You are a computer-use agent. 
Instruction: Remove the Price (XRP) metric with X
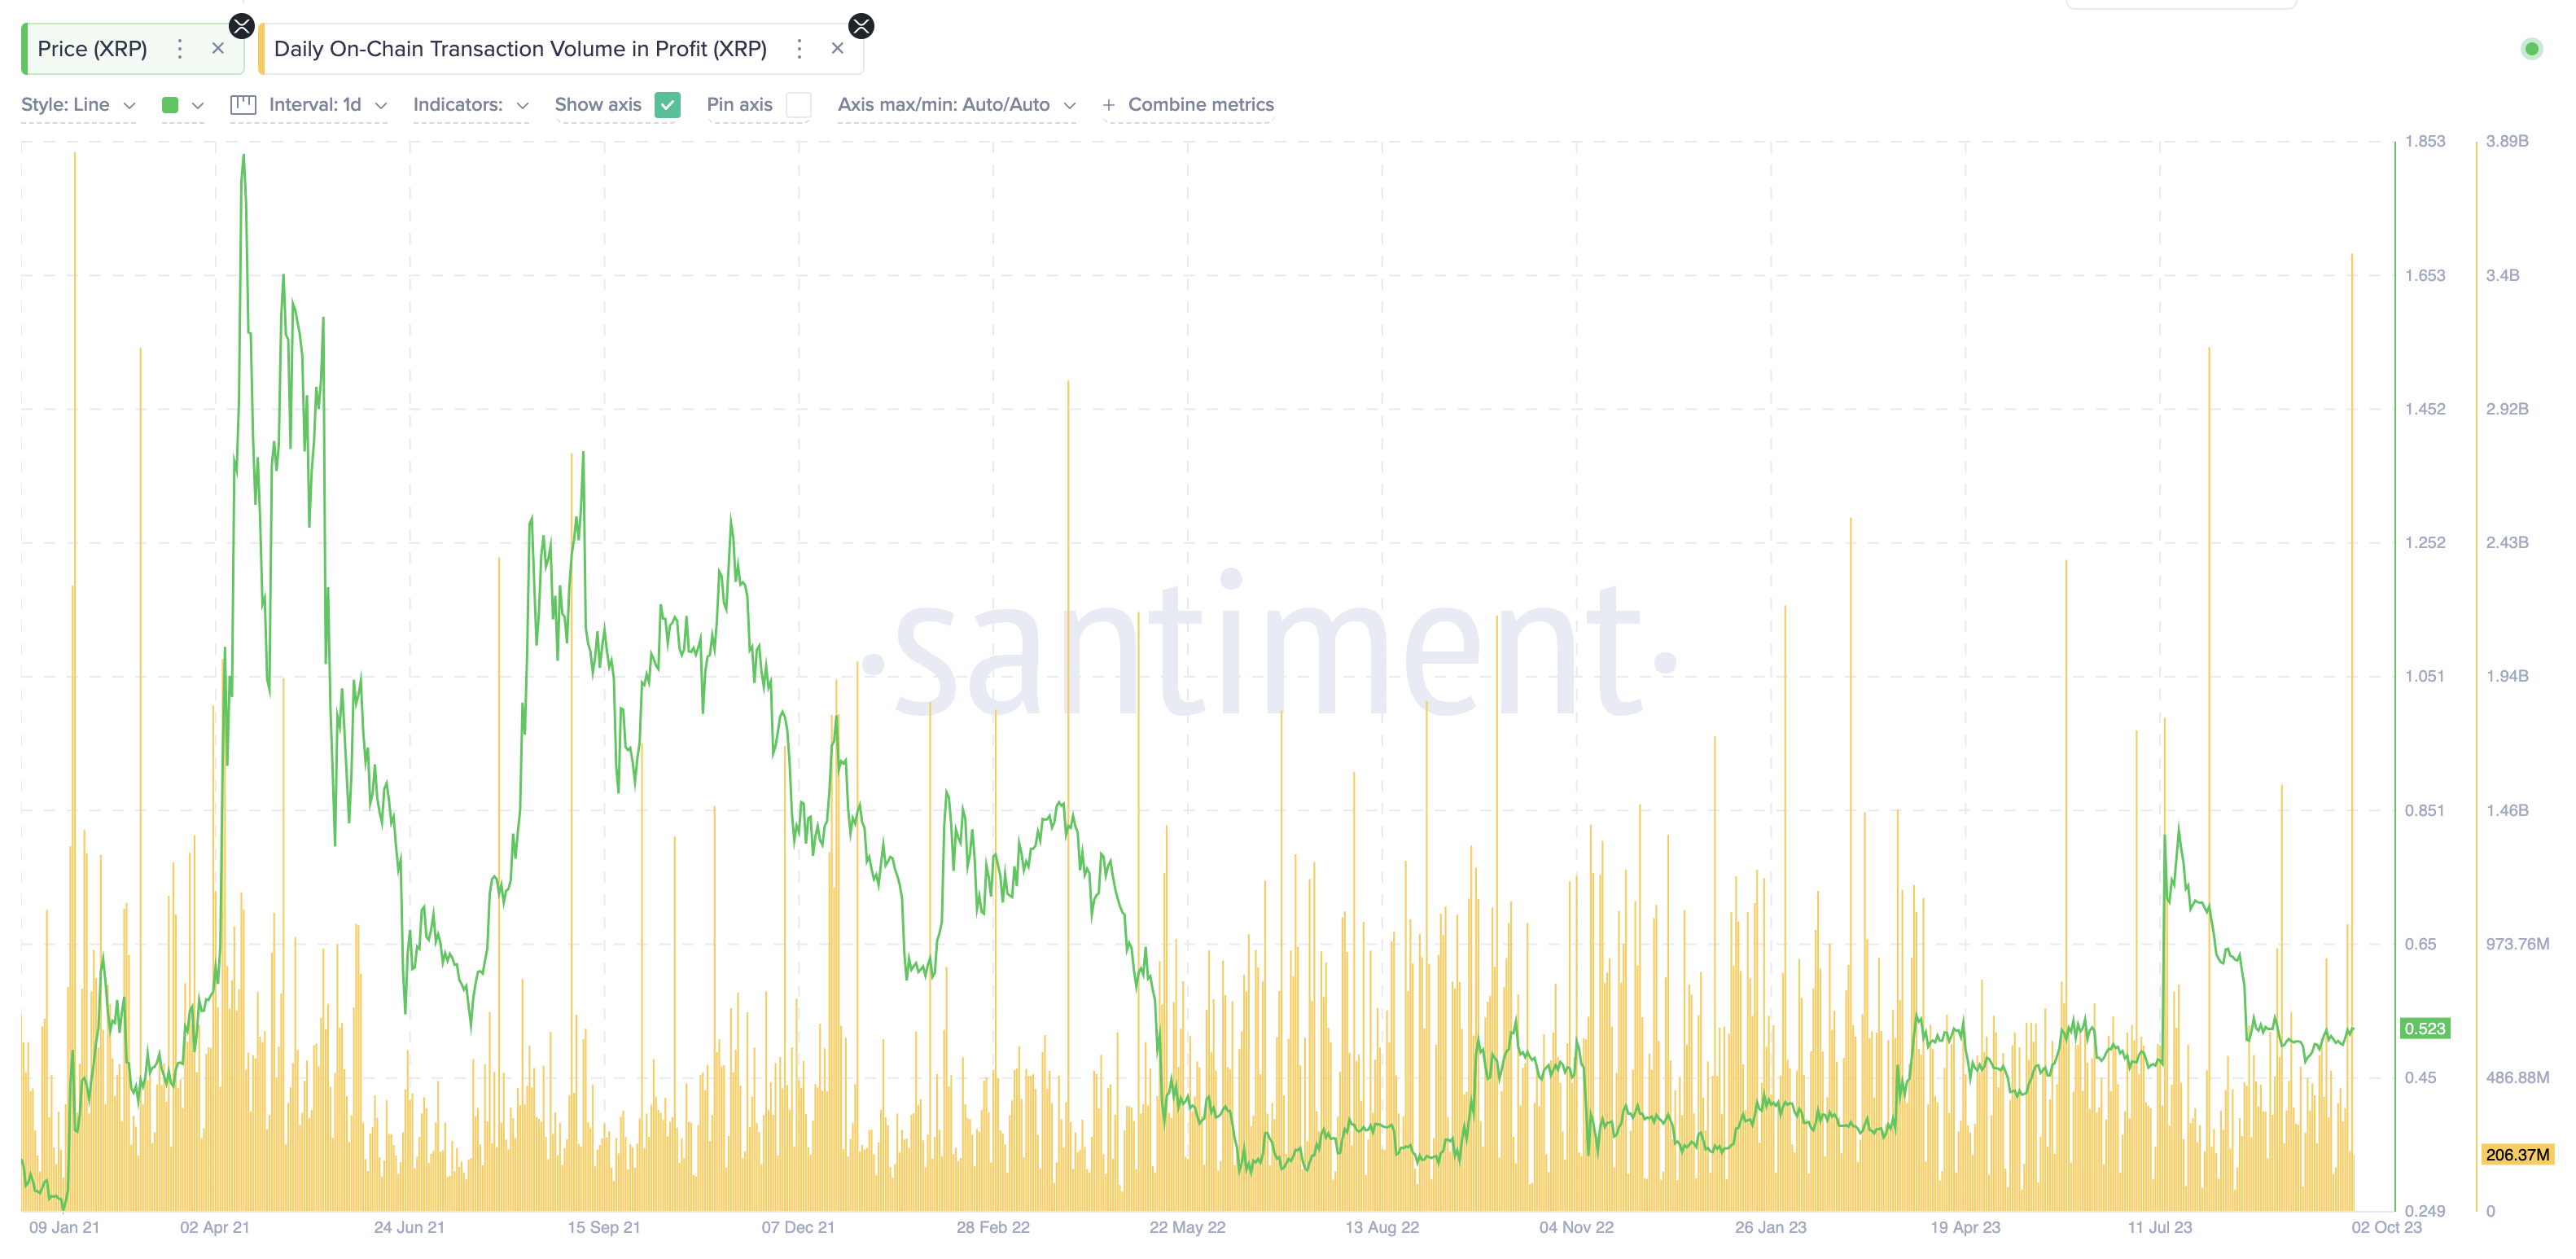tap(218, 48)
